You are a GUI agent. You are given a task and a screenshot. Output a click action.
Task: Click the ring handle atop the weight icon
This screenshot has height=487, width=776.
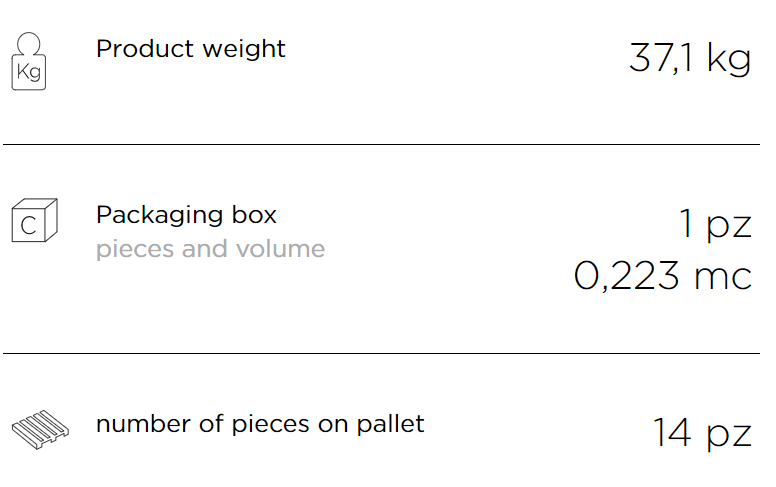(29, 44)
